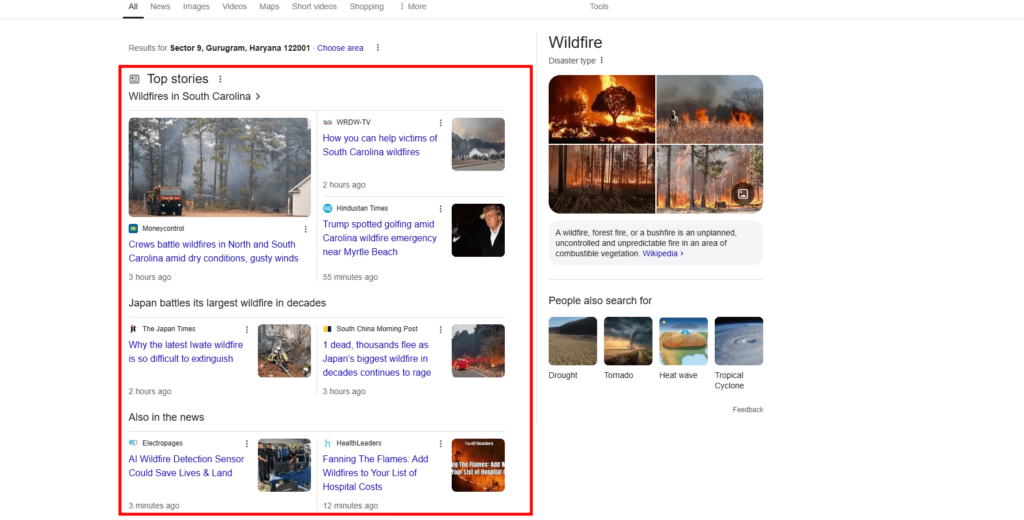The width and height of the screenshot is (1024, 520).
Task: Open three-dot menu next to Top stories
Action: click(220, 79)
